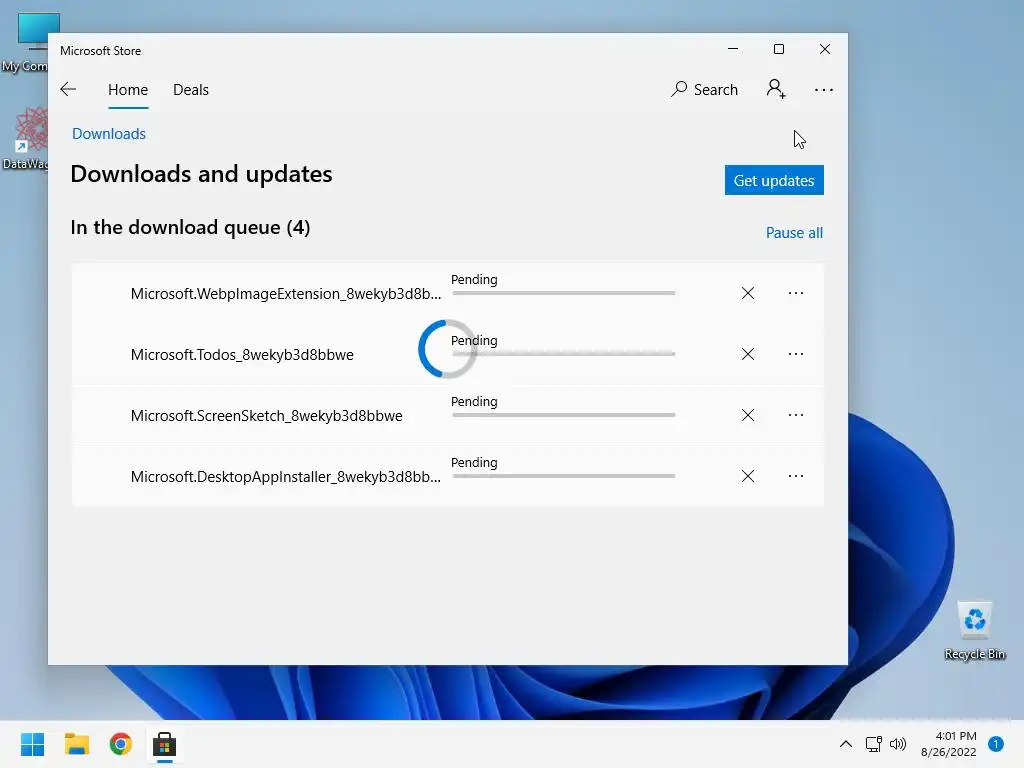
Task: Cancel the DesktopAppInstaller download
Action: pyautogui.click(x=748, y=476)
